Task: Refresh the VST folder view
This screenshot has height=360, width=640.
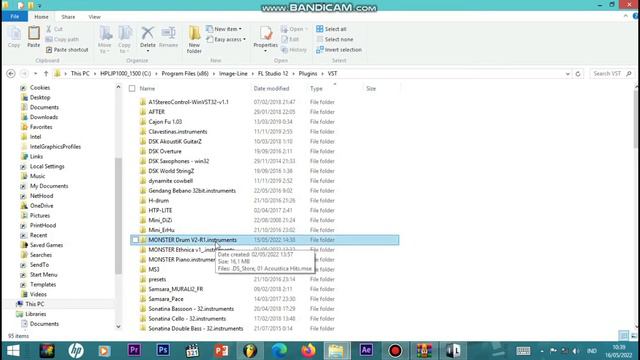Action: [578, 73]
